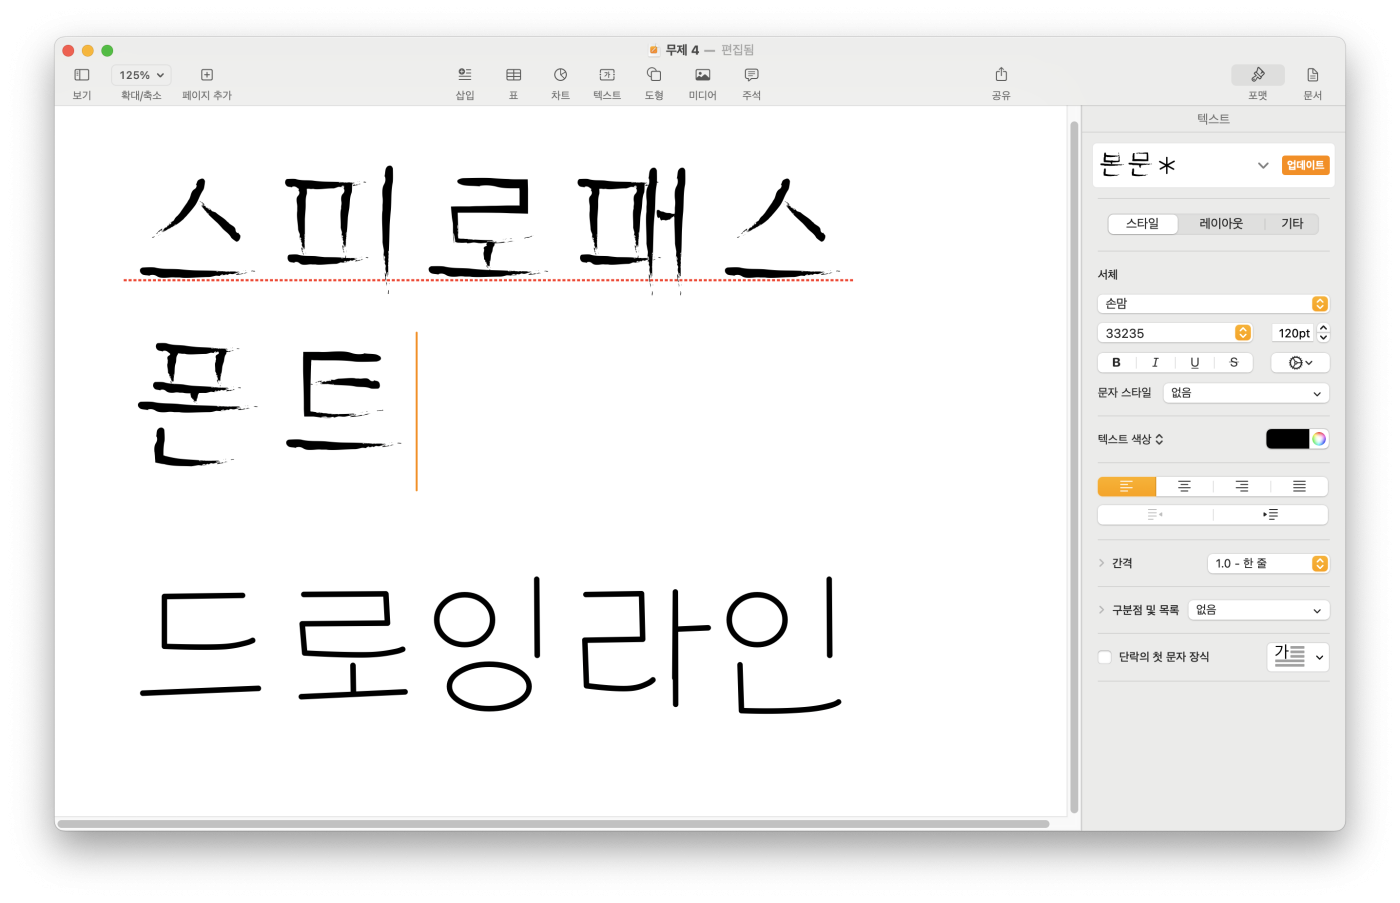Image resolution: width=1400 pixels, height=903 pixels.
Task: Toggle bold formatting button
Action: pos(1116,363)
